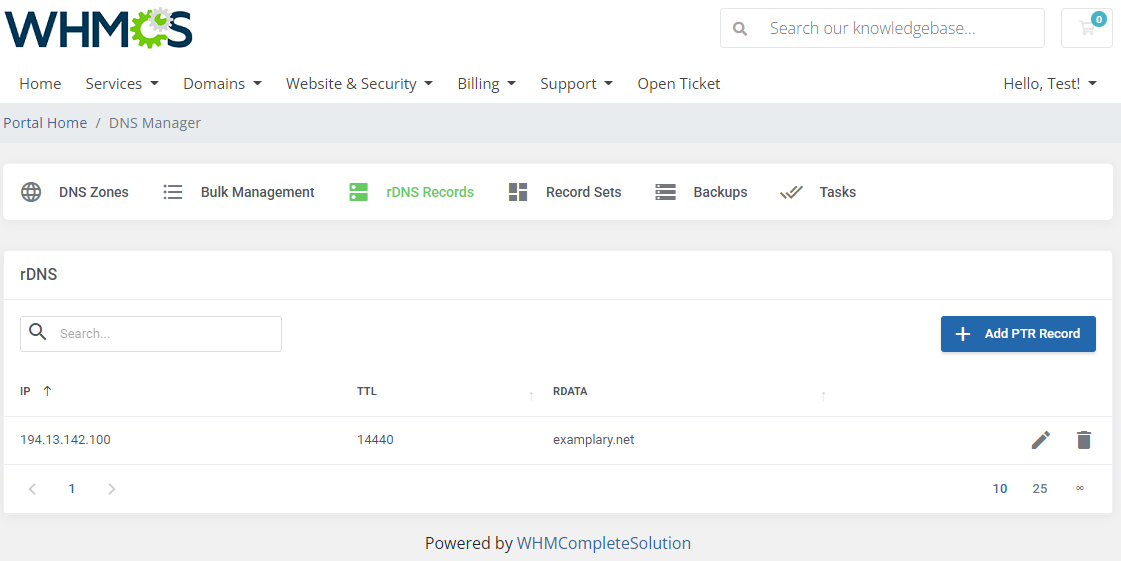
Task: Expand the Services dropdown menu
Action: pyautogui.click(x=122, y=84)
